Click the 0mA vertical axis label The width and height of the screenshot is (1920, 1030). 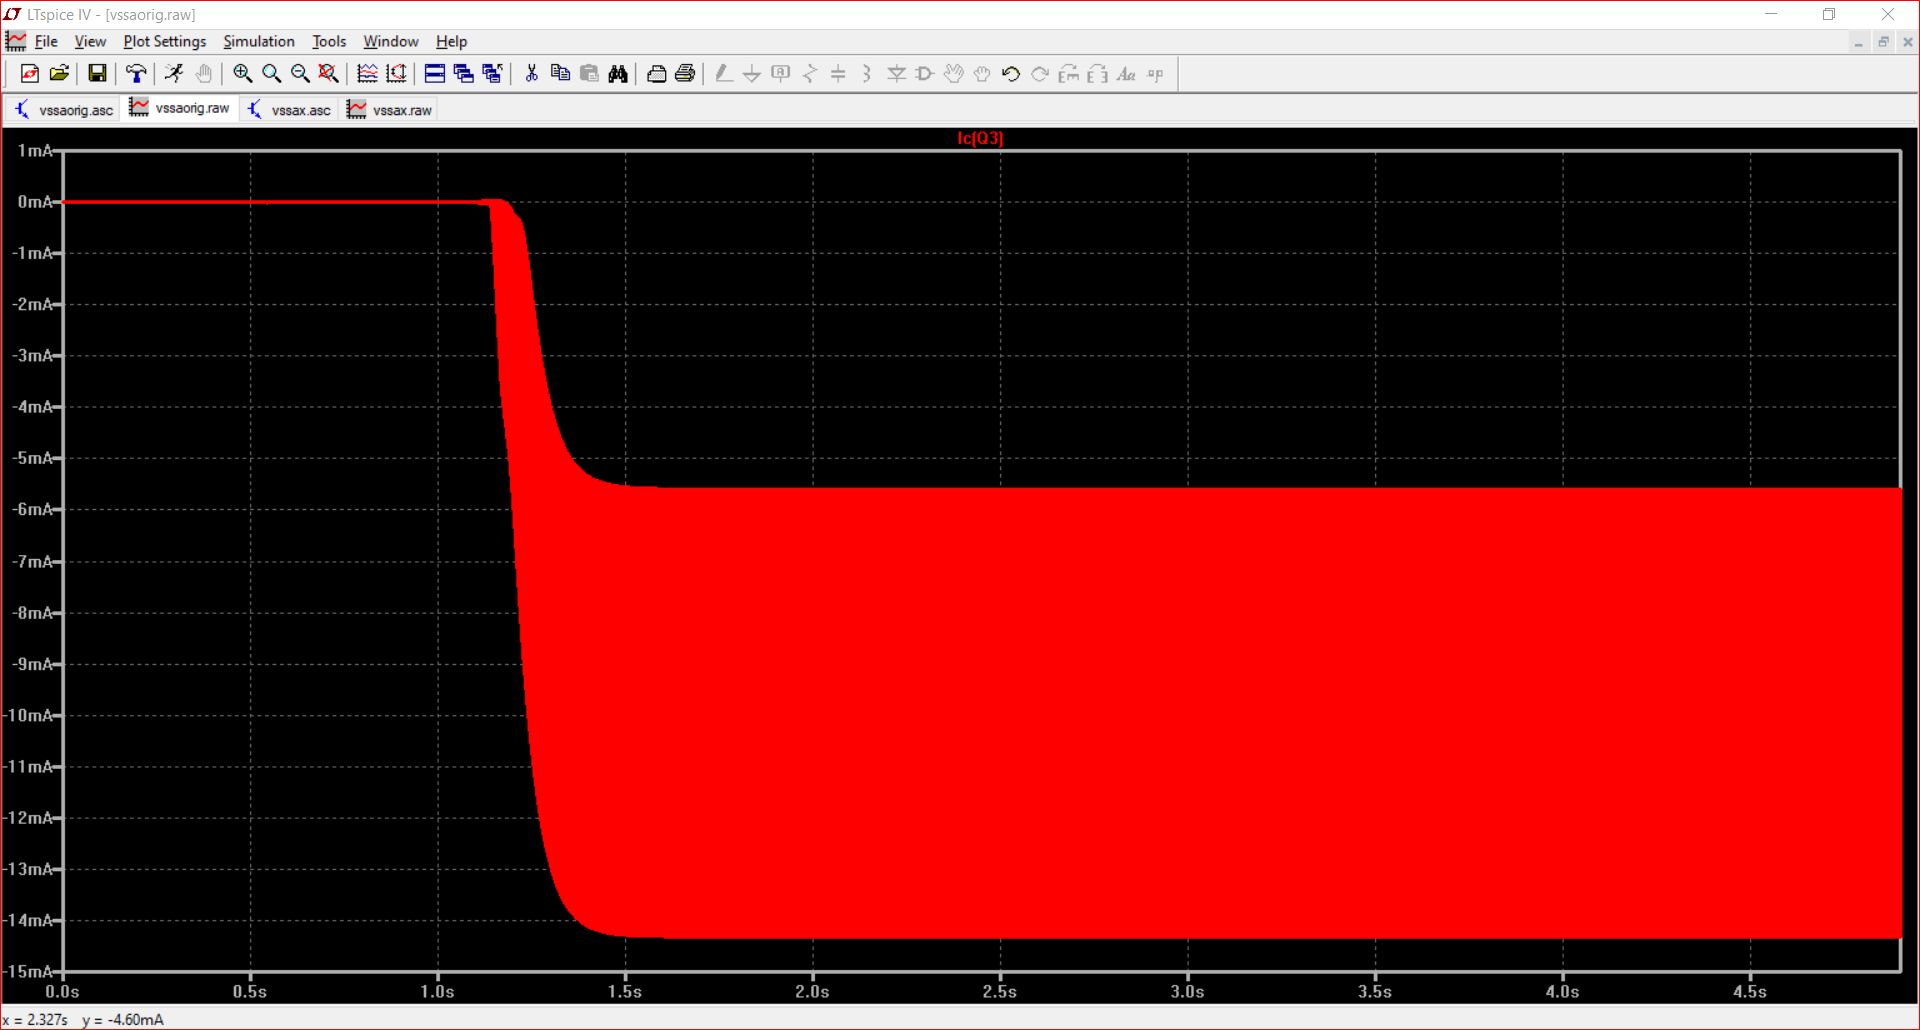35,202
